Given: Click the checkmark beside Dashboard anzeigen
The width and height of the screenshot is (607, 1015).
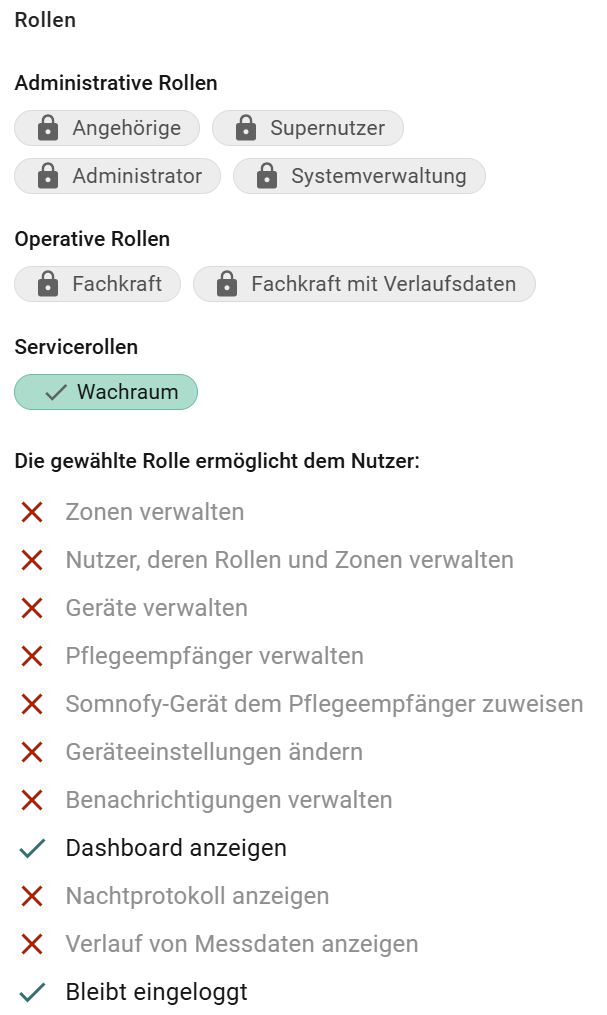Looking at the screenshot, I should pyautogui.click(x=32, y=848).
